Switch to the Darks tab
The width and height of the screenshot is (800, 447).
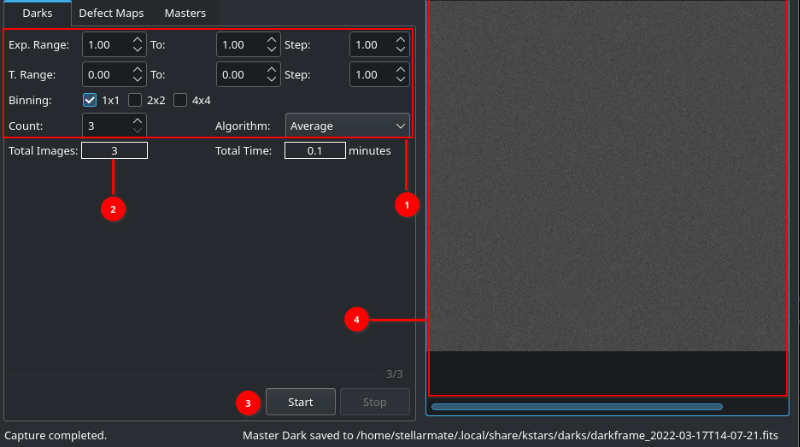[37, 13]
